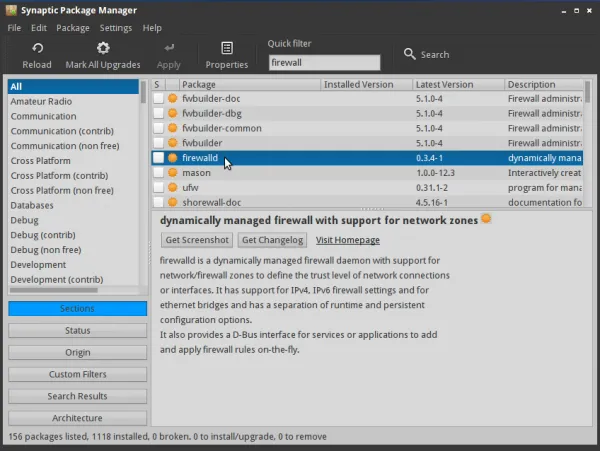Sort the list by the Package column header
The height and width of the screenshot is (451, 600).
(x=249, y=85)
